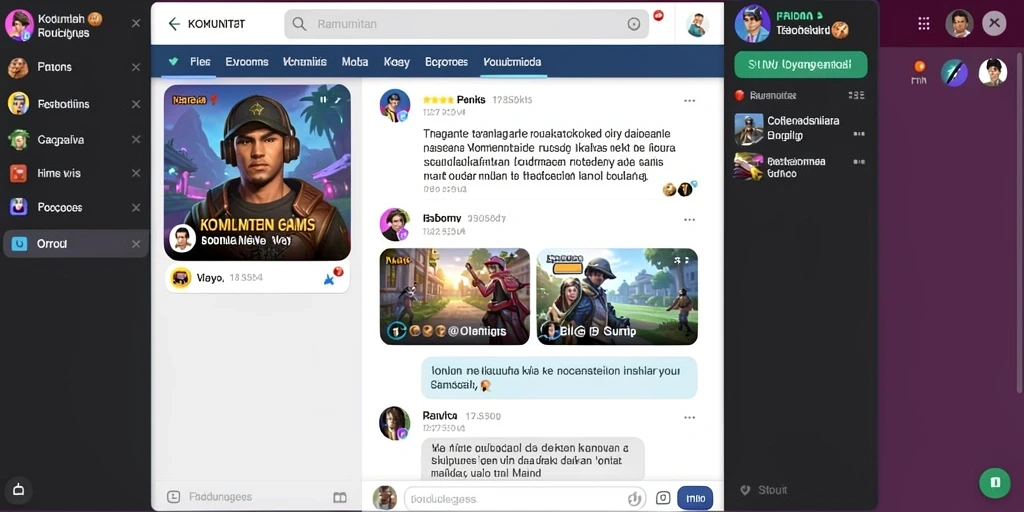
Task: Click the green button in right panel
Action: tap(801, 65)
